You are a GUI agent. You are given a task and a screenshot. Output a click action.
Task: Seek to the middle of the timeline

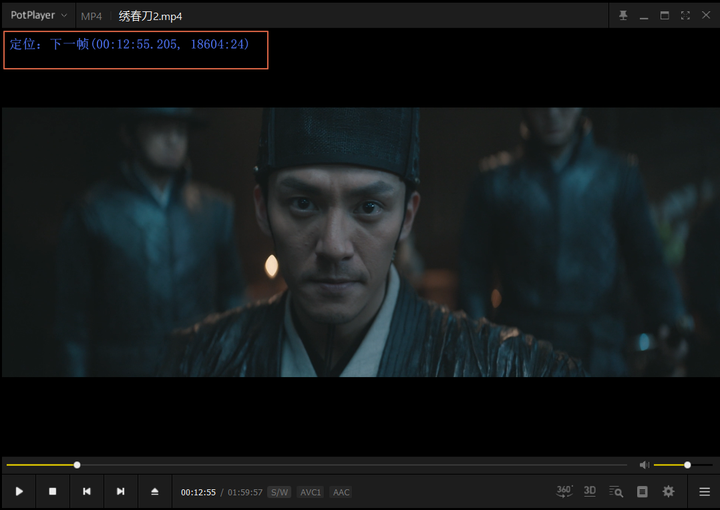coord(317,465)
